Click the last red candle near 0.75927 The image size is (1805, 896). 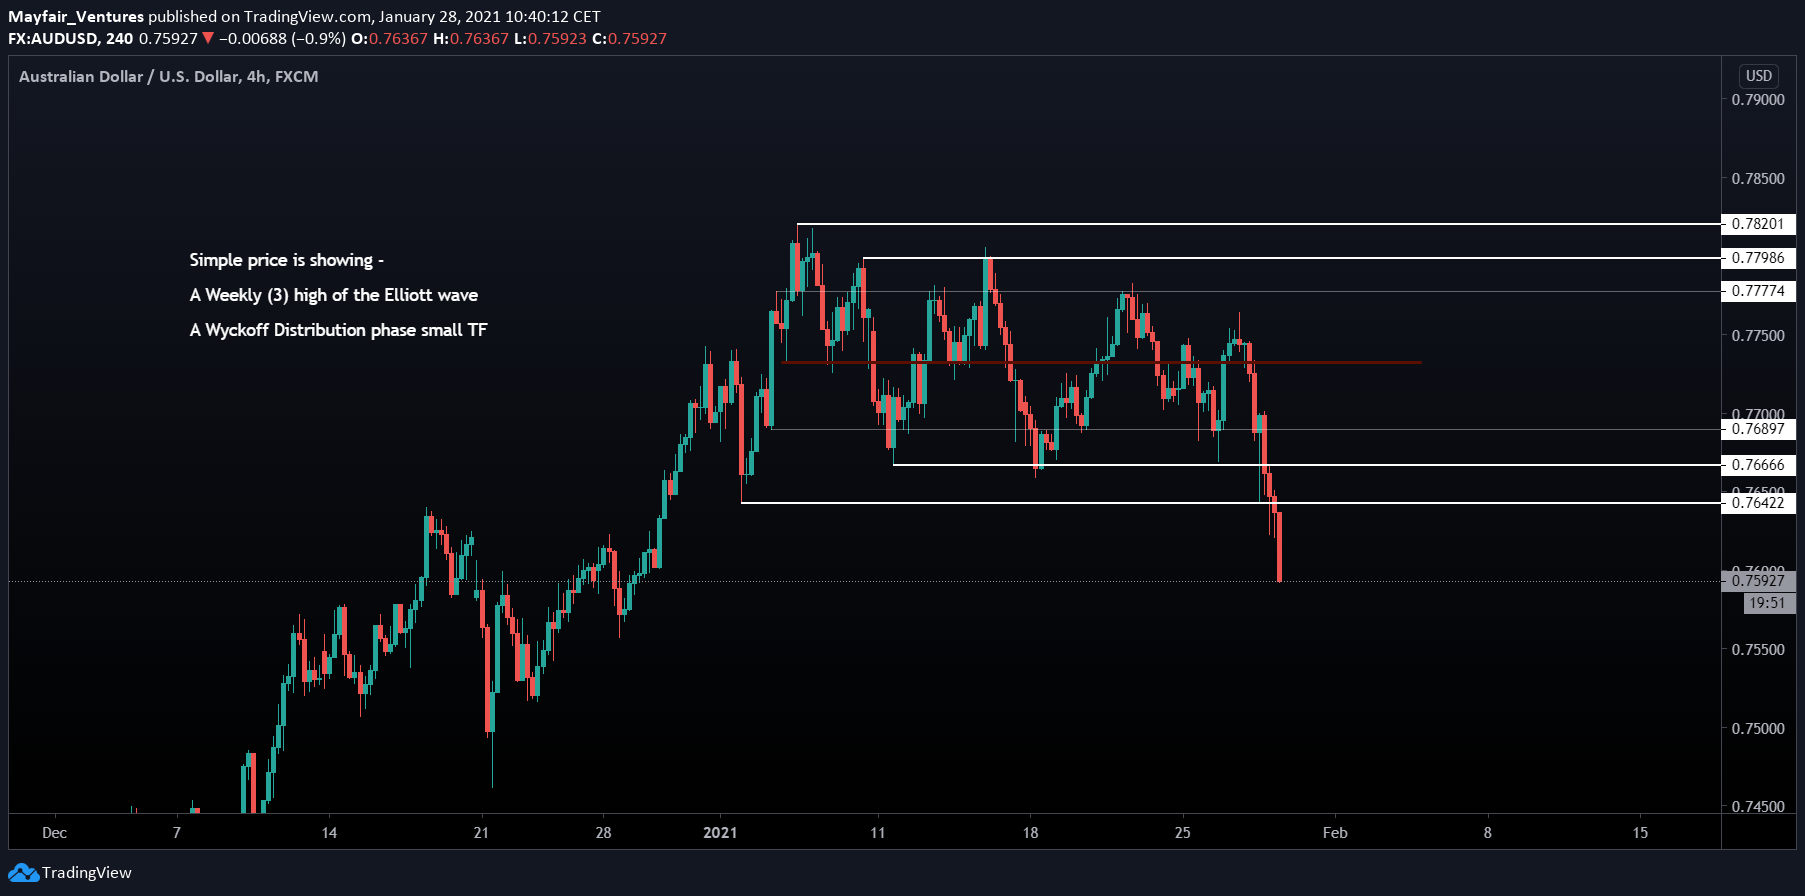[x=1280, y=546]
